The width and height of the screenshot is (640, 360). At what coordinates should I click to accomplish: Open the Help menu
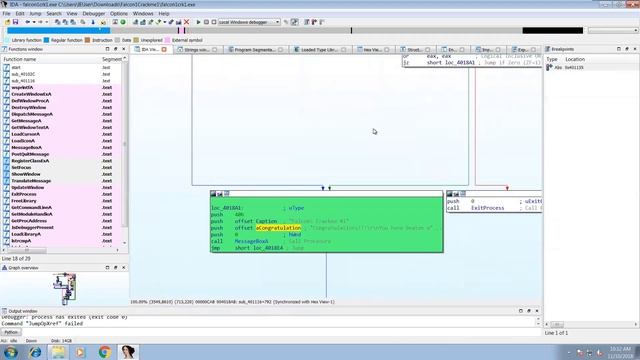point(164,13)
